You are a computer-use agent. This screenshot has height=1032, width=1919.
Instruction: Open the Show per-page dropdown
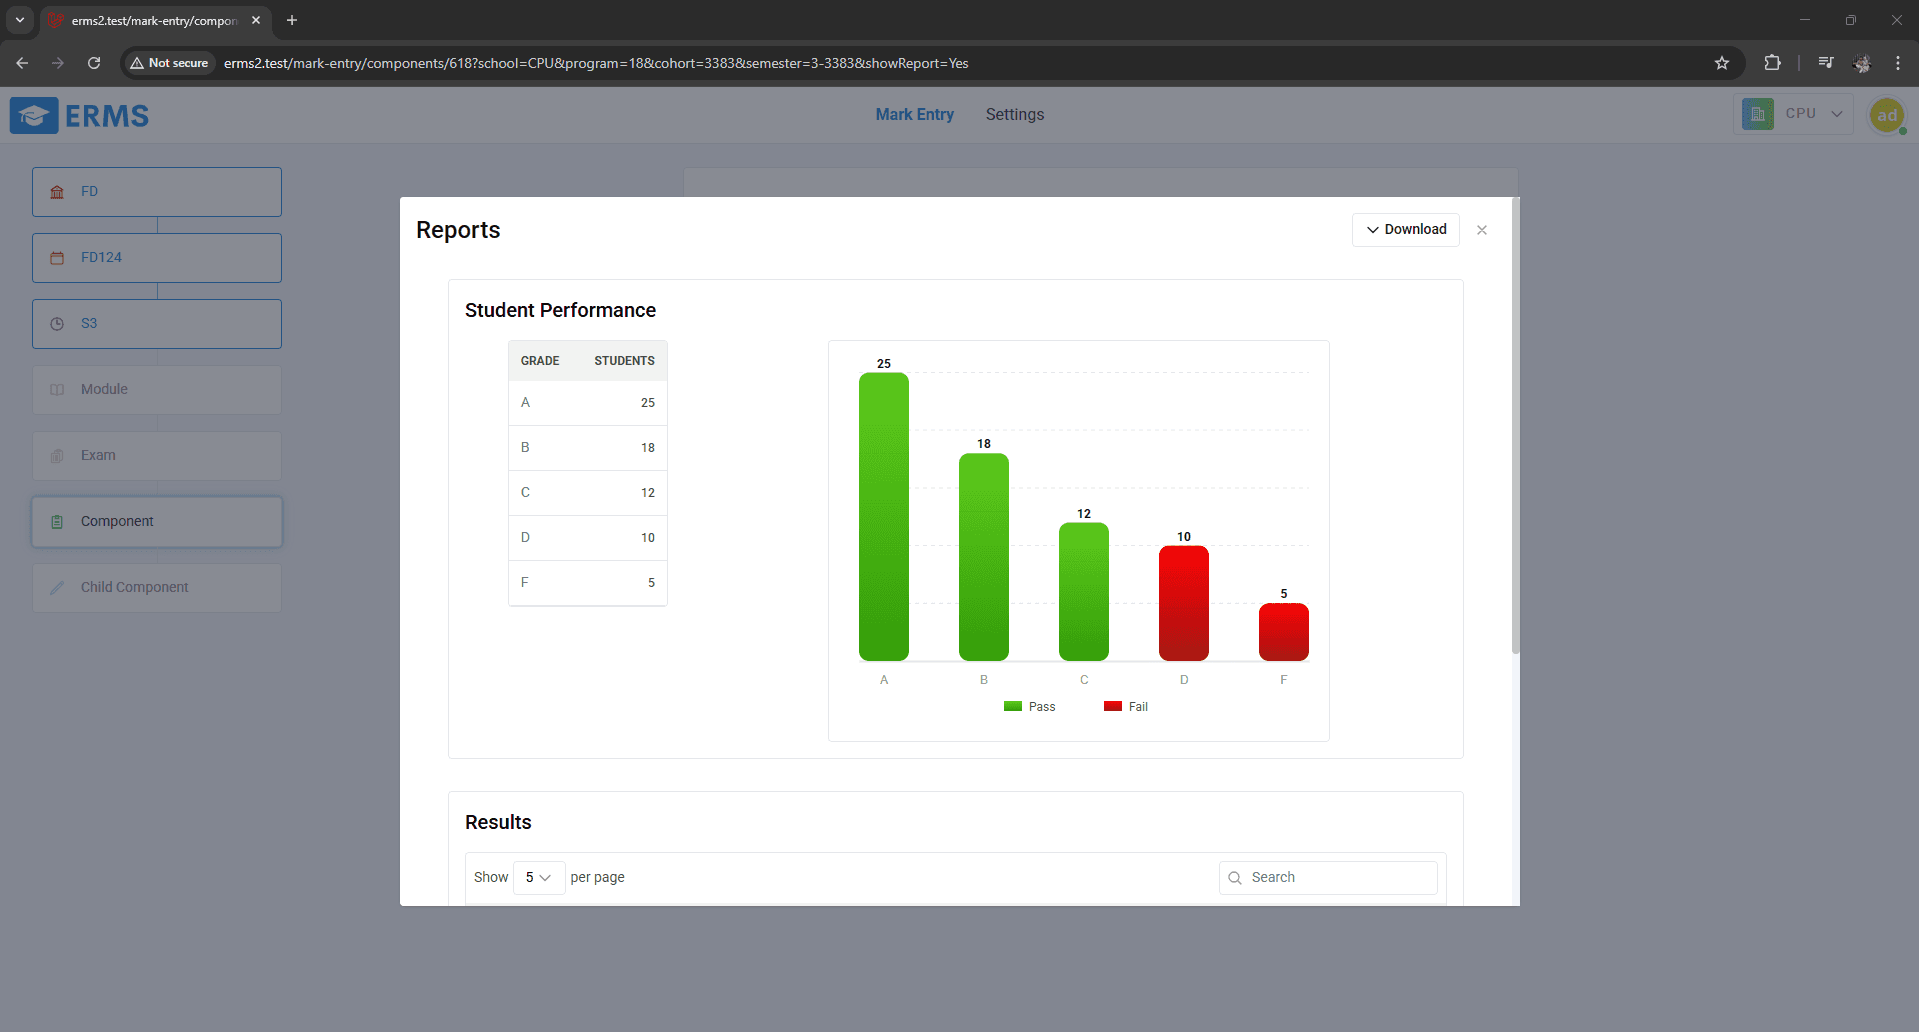tap(538, 877)
